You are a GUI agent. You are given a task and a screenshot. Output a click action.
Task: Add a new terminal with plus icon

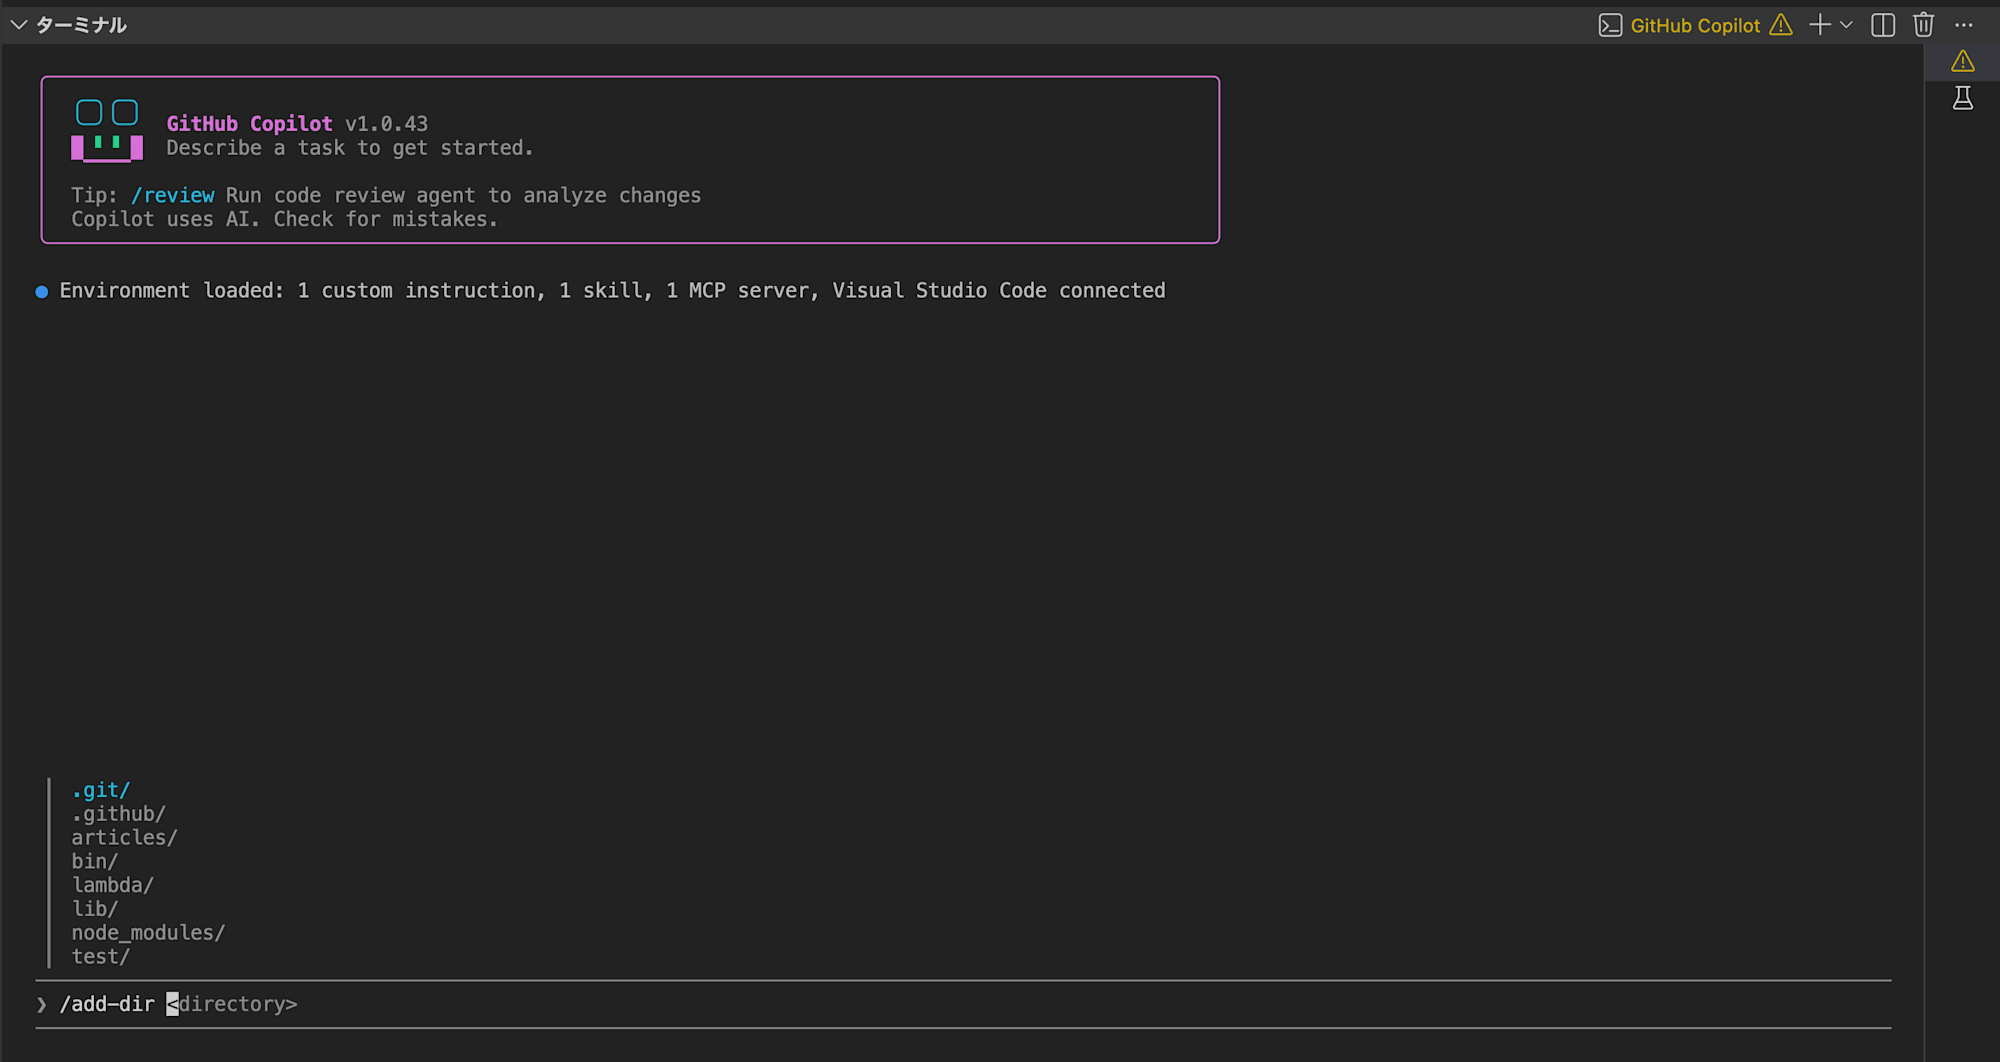pyautogui.click(x=1820, y=25)
